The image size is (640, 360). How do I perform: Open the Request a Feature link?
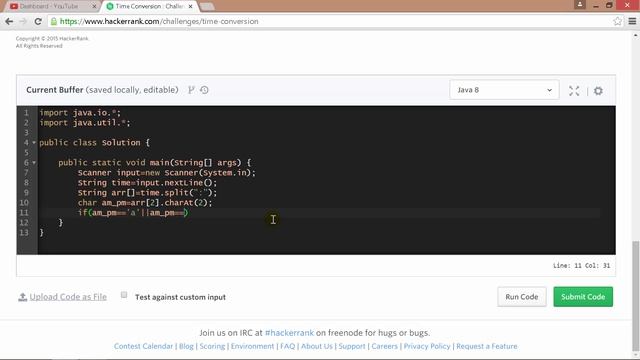tap(487, 346)
